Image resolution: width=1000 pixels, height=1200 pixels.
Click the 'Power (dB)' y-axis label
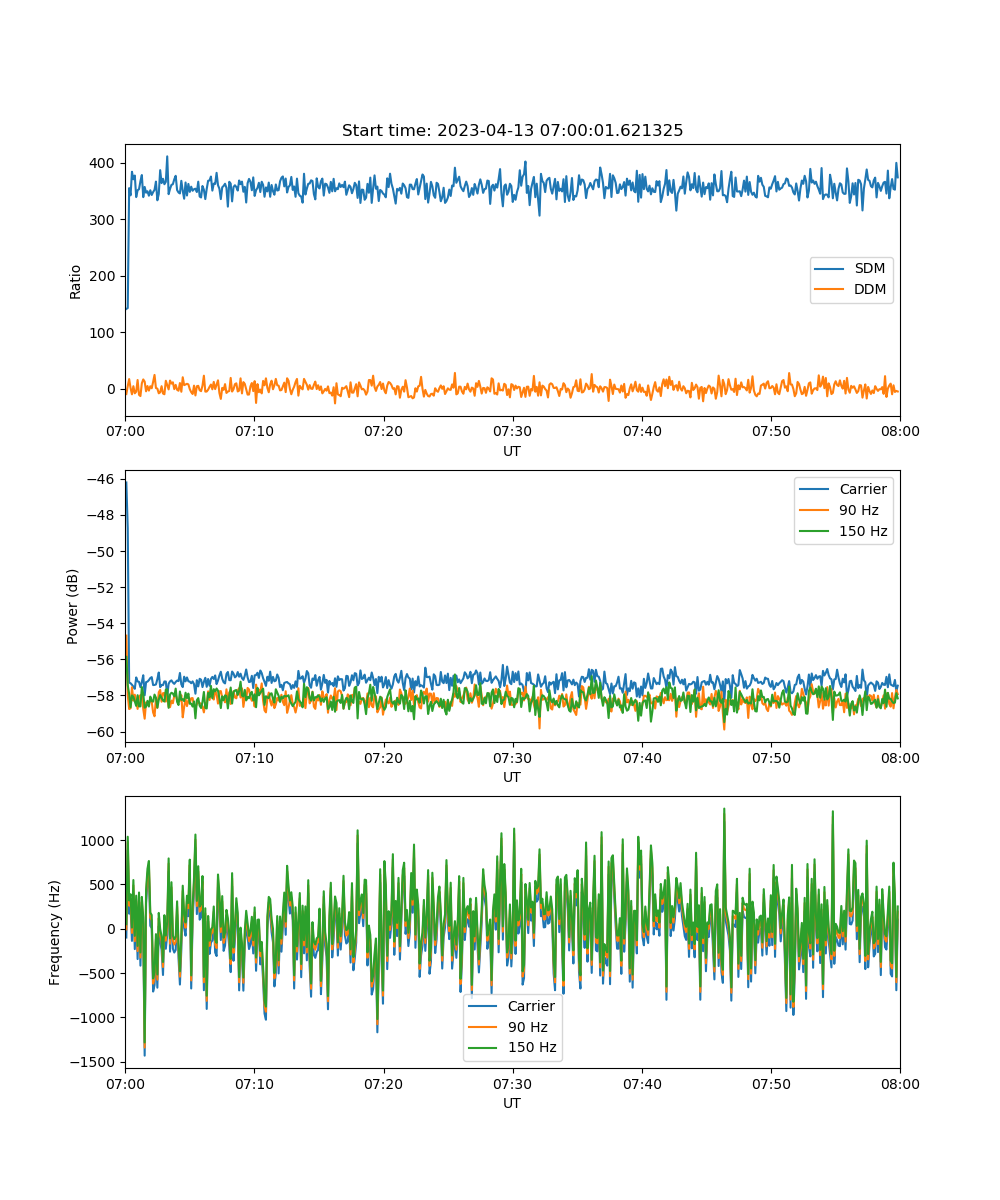coord(74,606)
